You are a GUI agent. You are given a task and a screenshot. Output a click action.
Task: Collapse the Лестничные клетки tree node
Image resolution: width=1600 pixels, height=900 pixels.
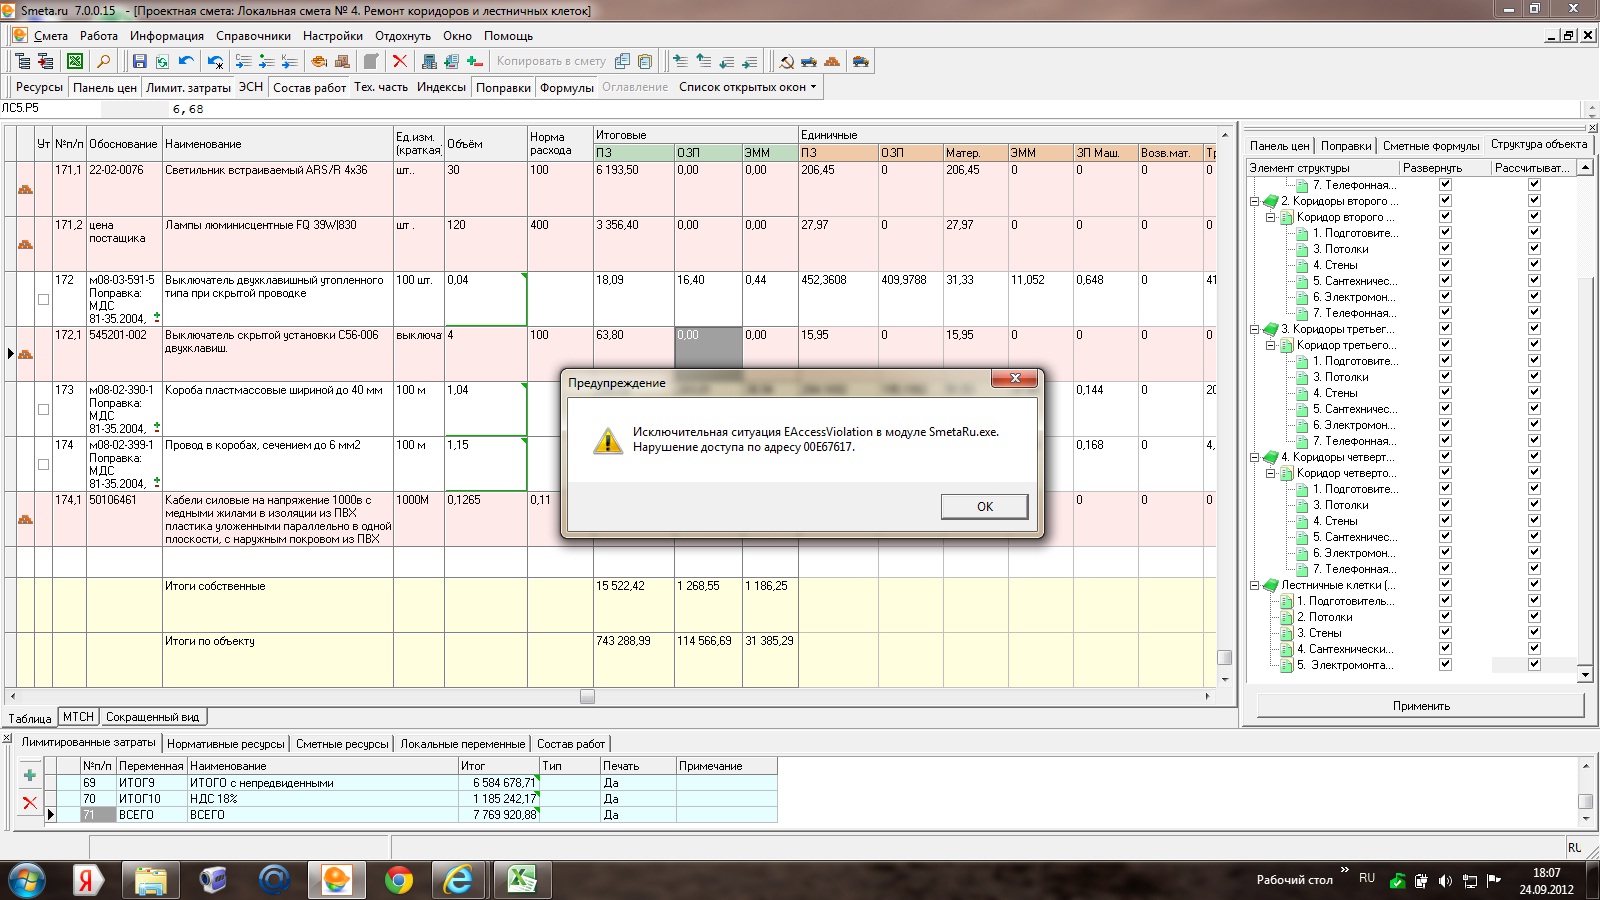[x=1254, y=585]
